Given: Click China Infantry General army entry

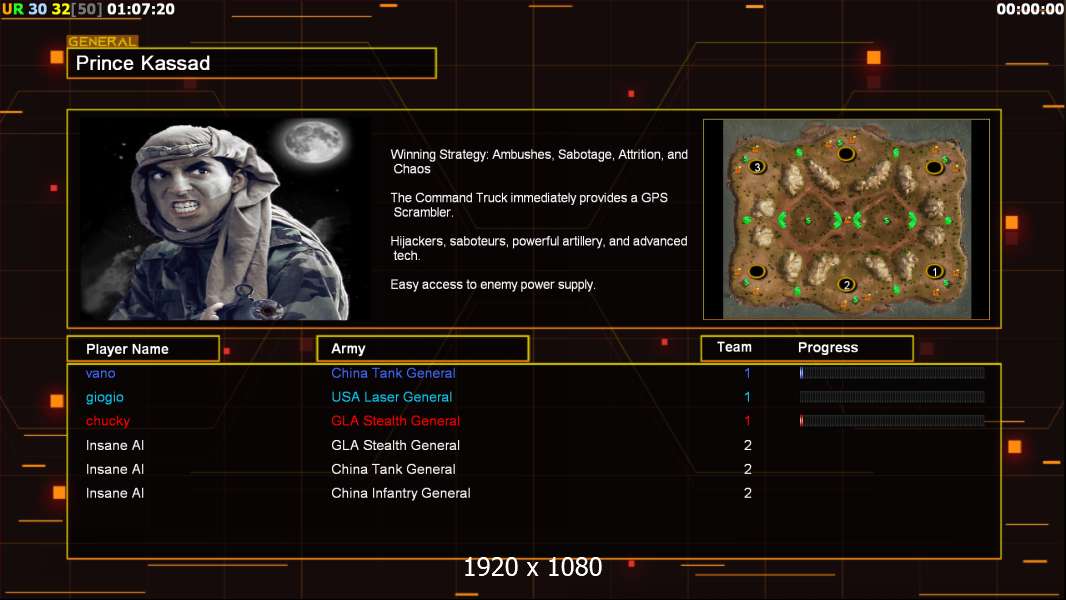Looking at the screenshot, I should click(400, 493).
